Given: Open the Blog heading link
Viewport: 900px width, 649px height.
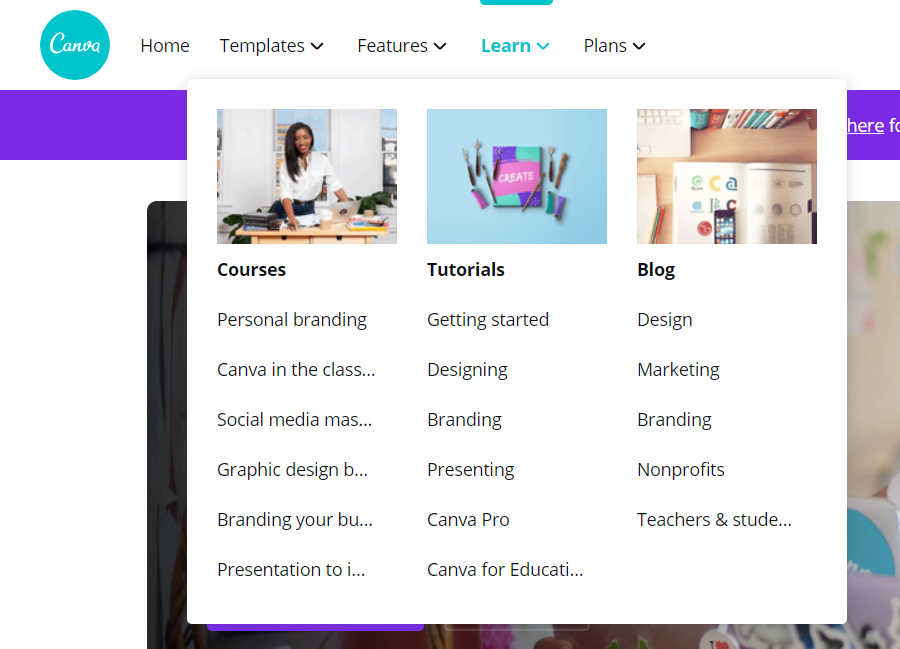Looking at the screenshot, I should [656, 270].
